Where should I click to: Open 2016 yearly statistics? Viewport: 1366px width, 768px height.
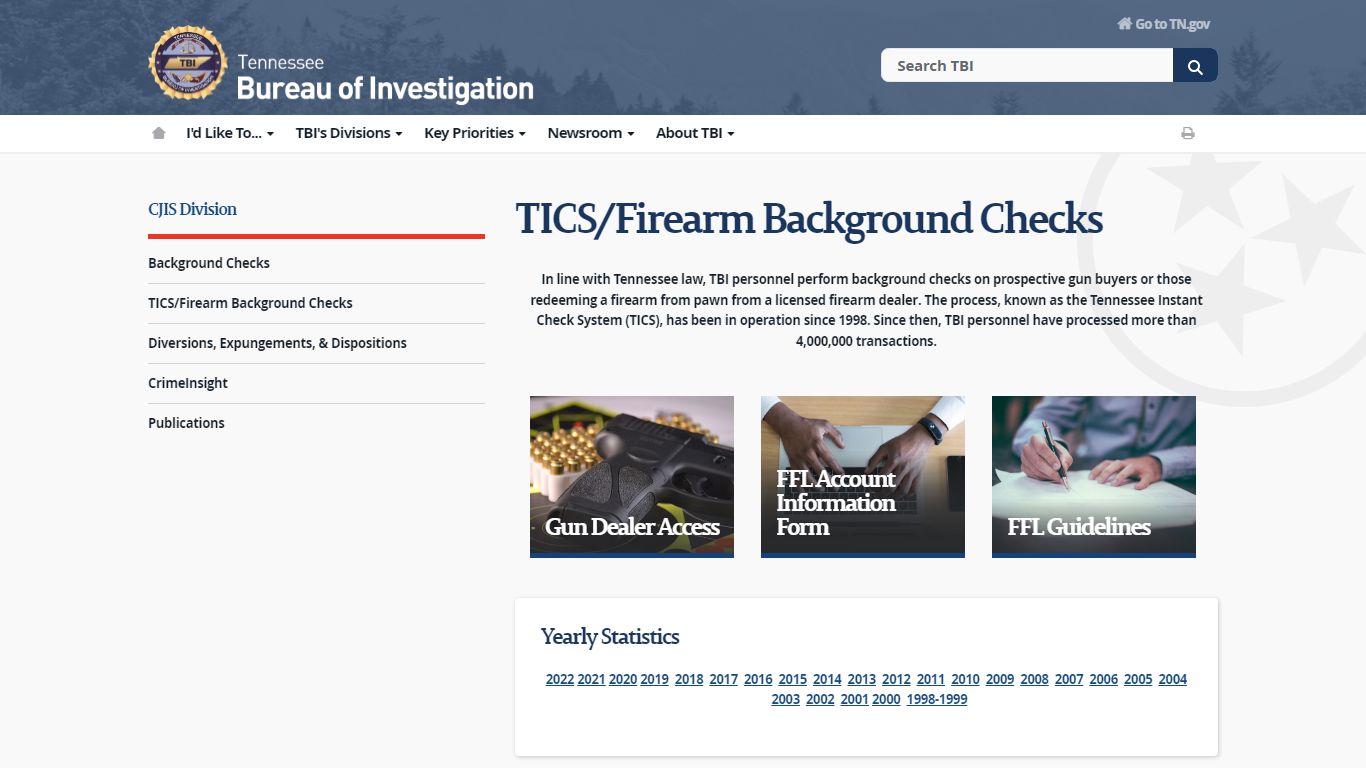point(758,679)
